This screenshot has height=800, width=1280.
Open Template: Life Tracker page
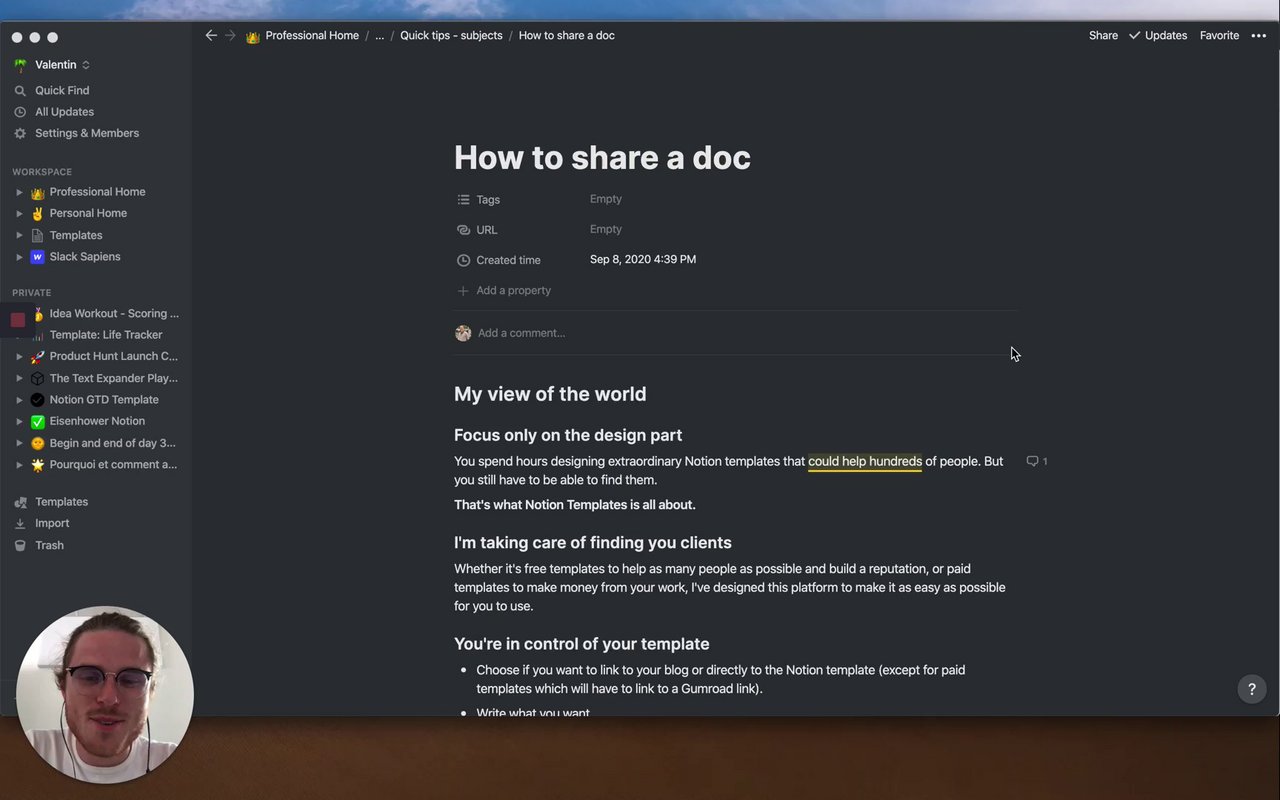[106, 335]
